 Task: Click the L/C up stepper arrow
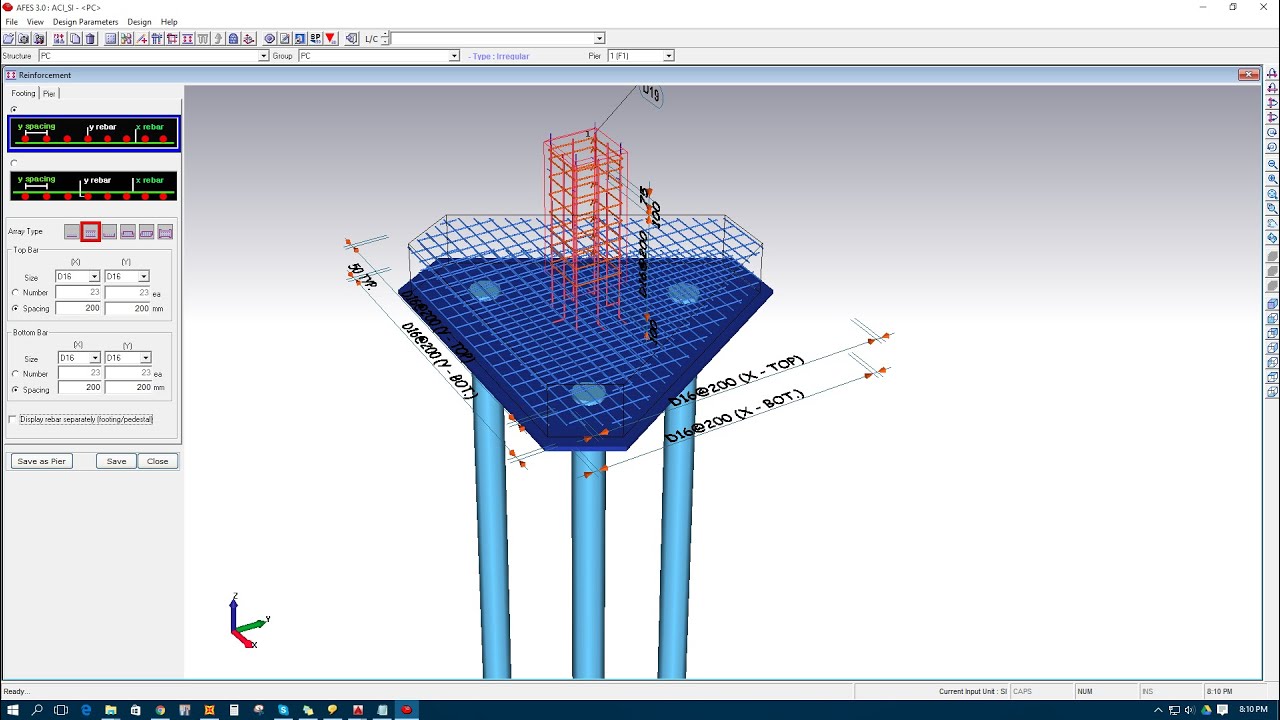pos(384,34)
